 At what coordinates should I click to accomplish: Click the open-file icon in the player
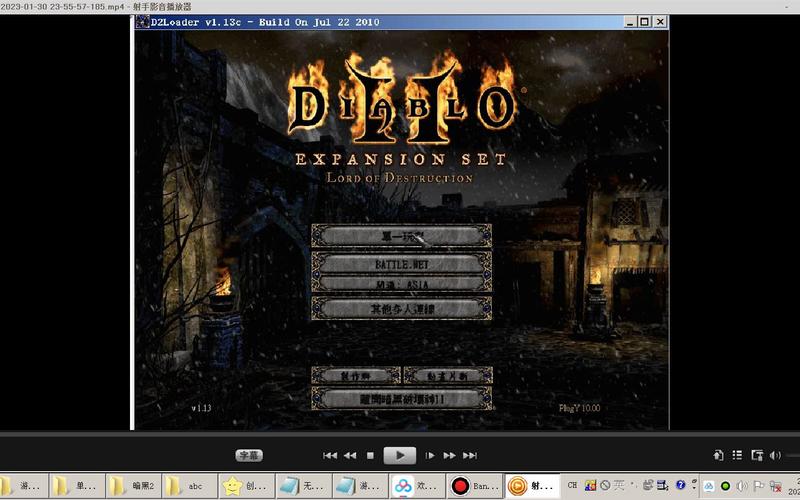point(718,455)
